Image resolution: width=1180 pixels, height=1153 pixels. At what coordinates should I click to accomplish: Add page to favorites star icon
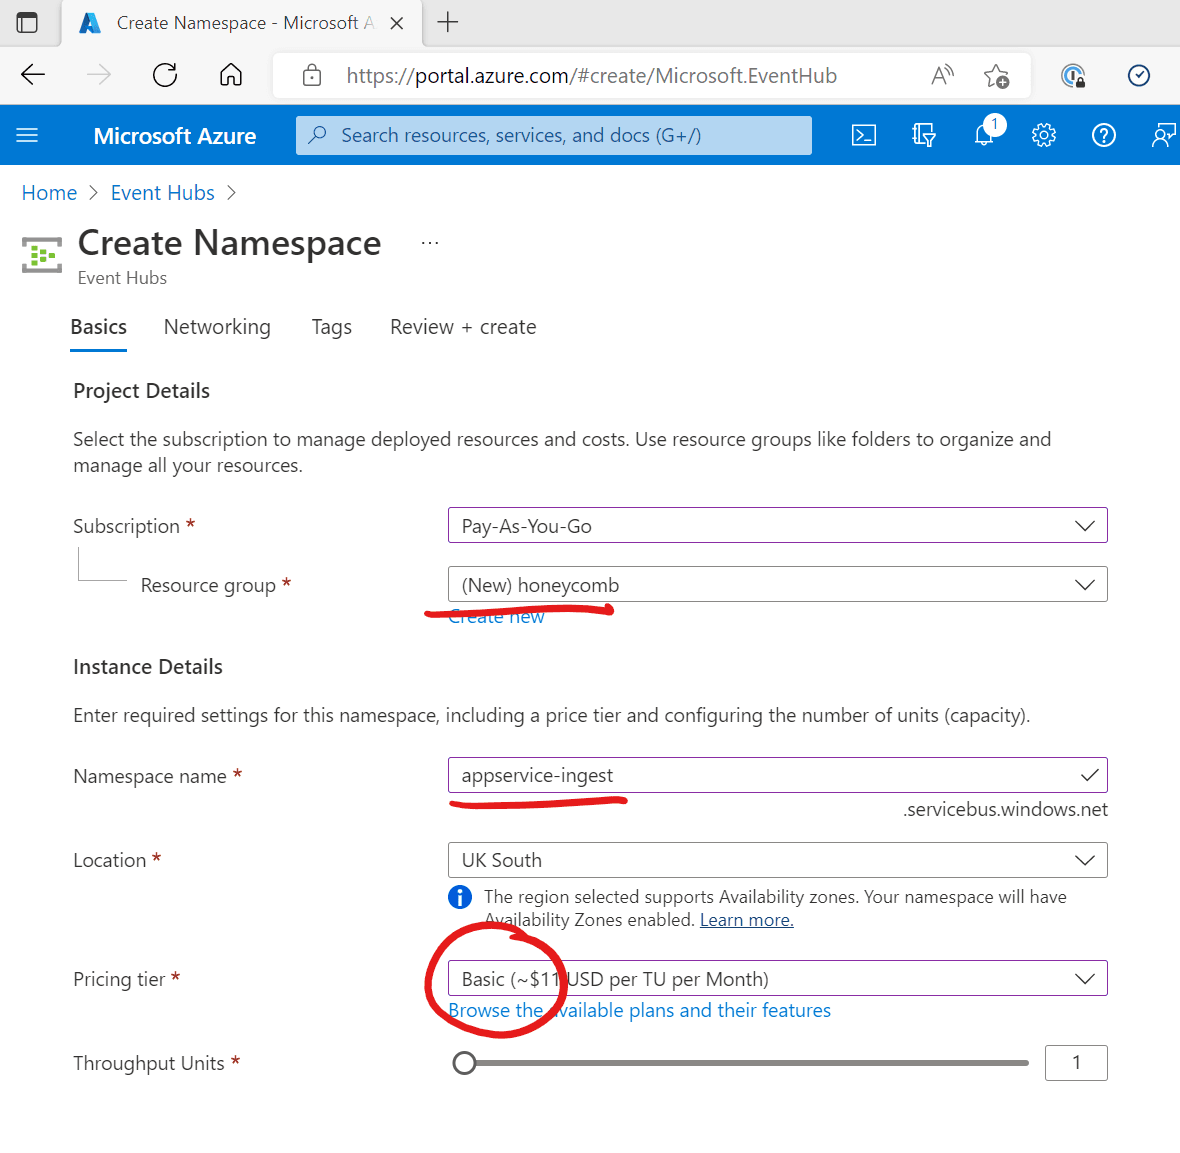(996, 75)
